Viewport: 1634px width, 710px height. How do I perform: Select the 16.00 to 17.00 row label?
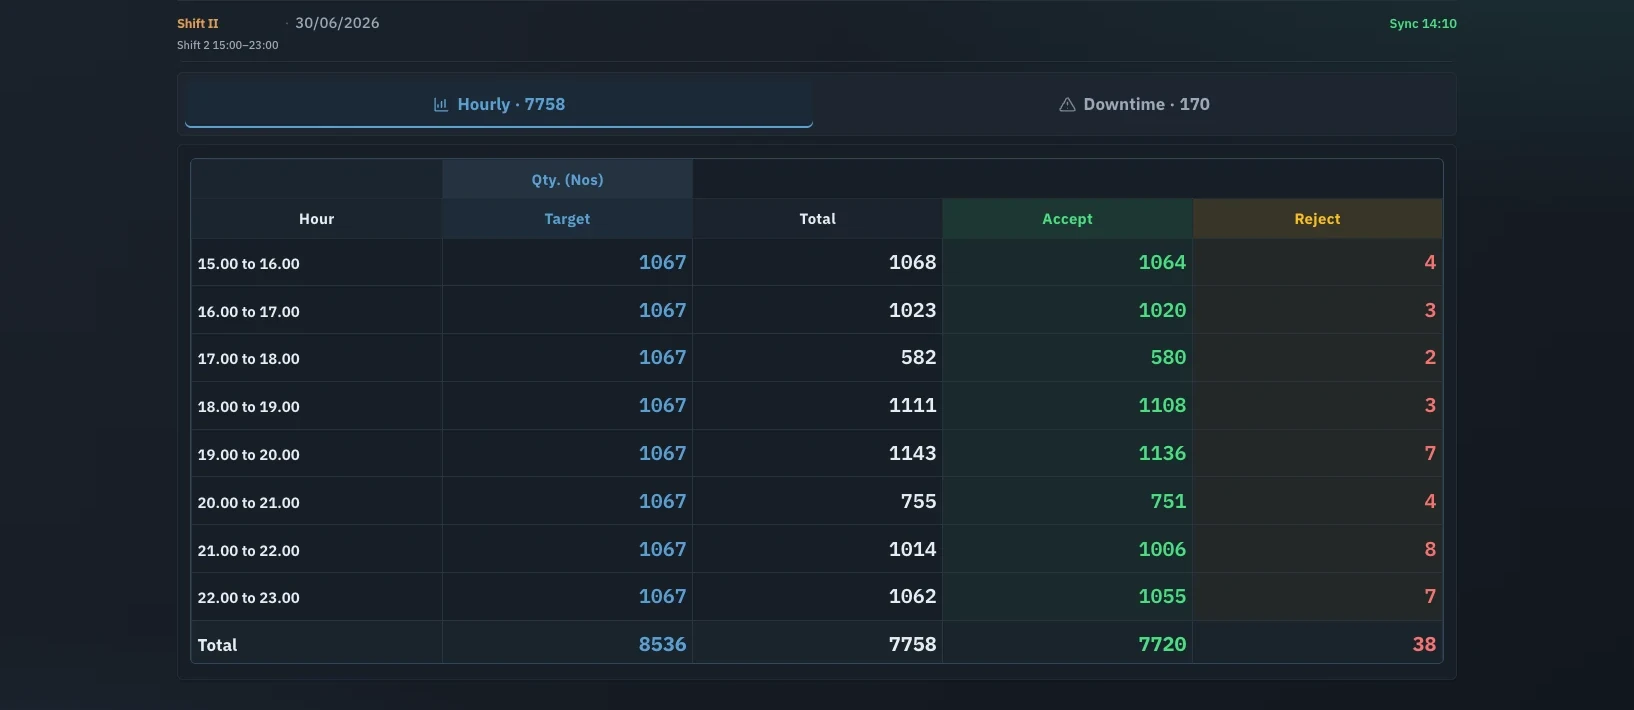coord(249,312)
